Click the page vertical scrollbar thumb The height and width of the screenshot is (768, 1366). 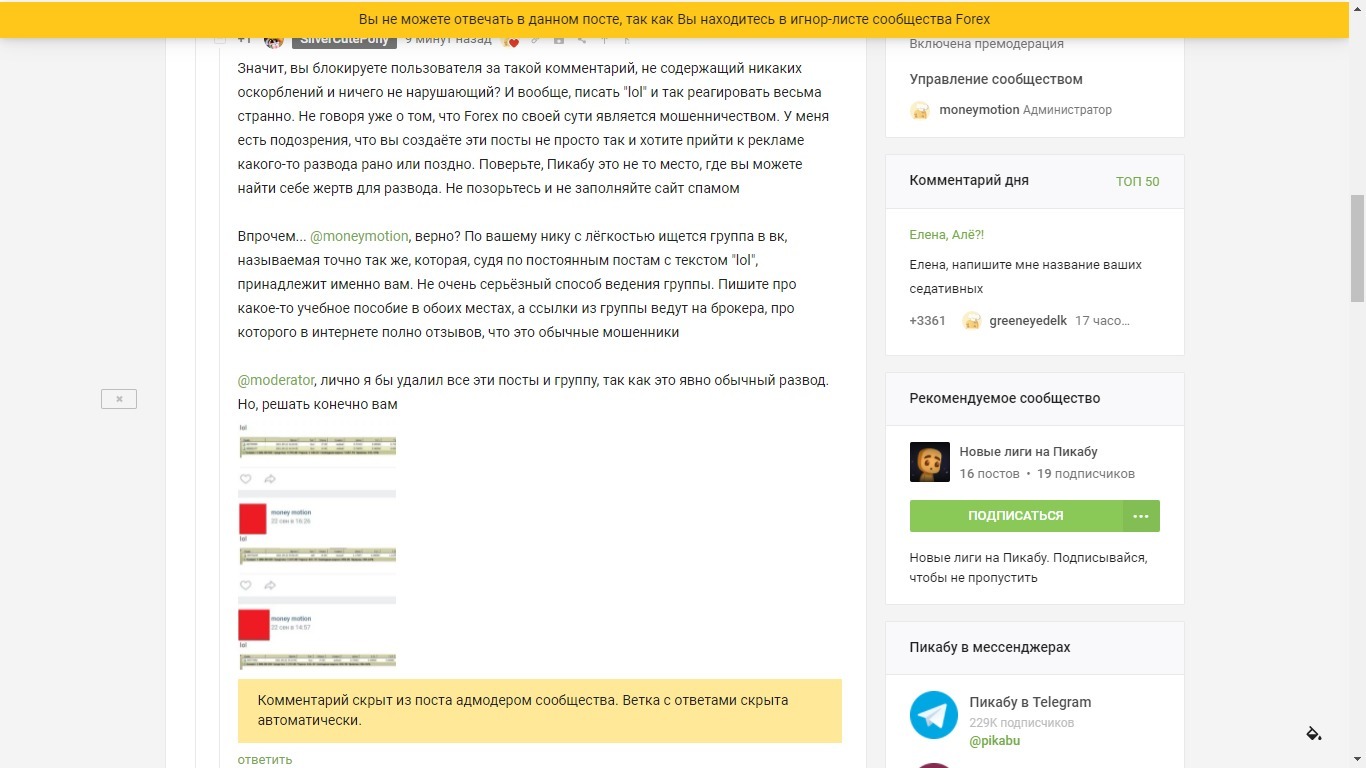[1357, 248]
